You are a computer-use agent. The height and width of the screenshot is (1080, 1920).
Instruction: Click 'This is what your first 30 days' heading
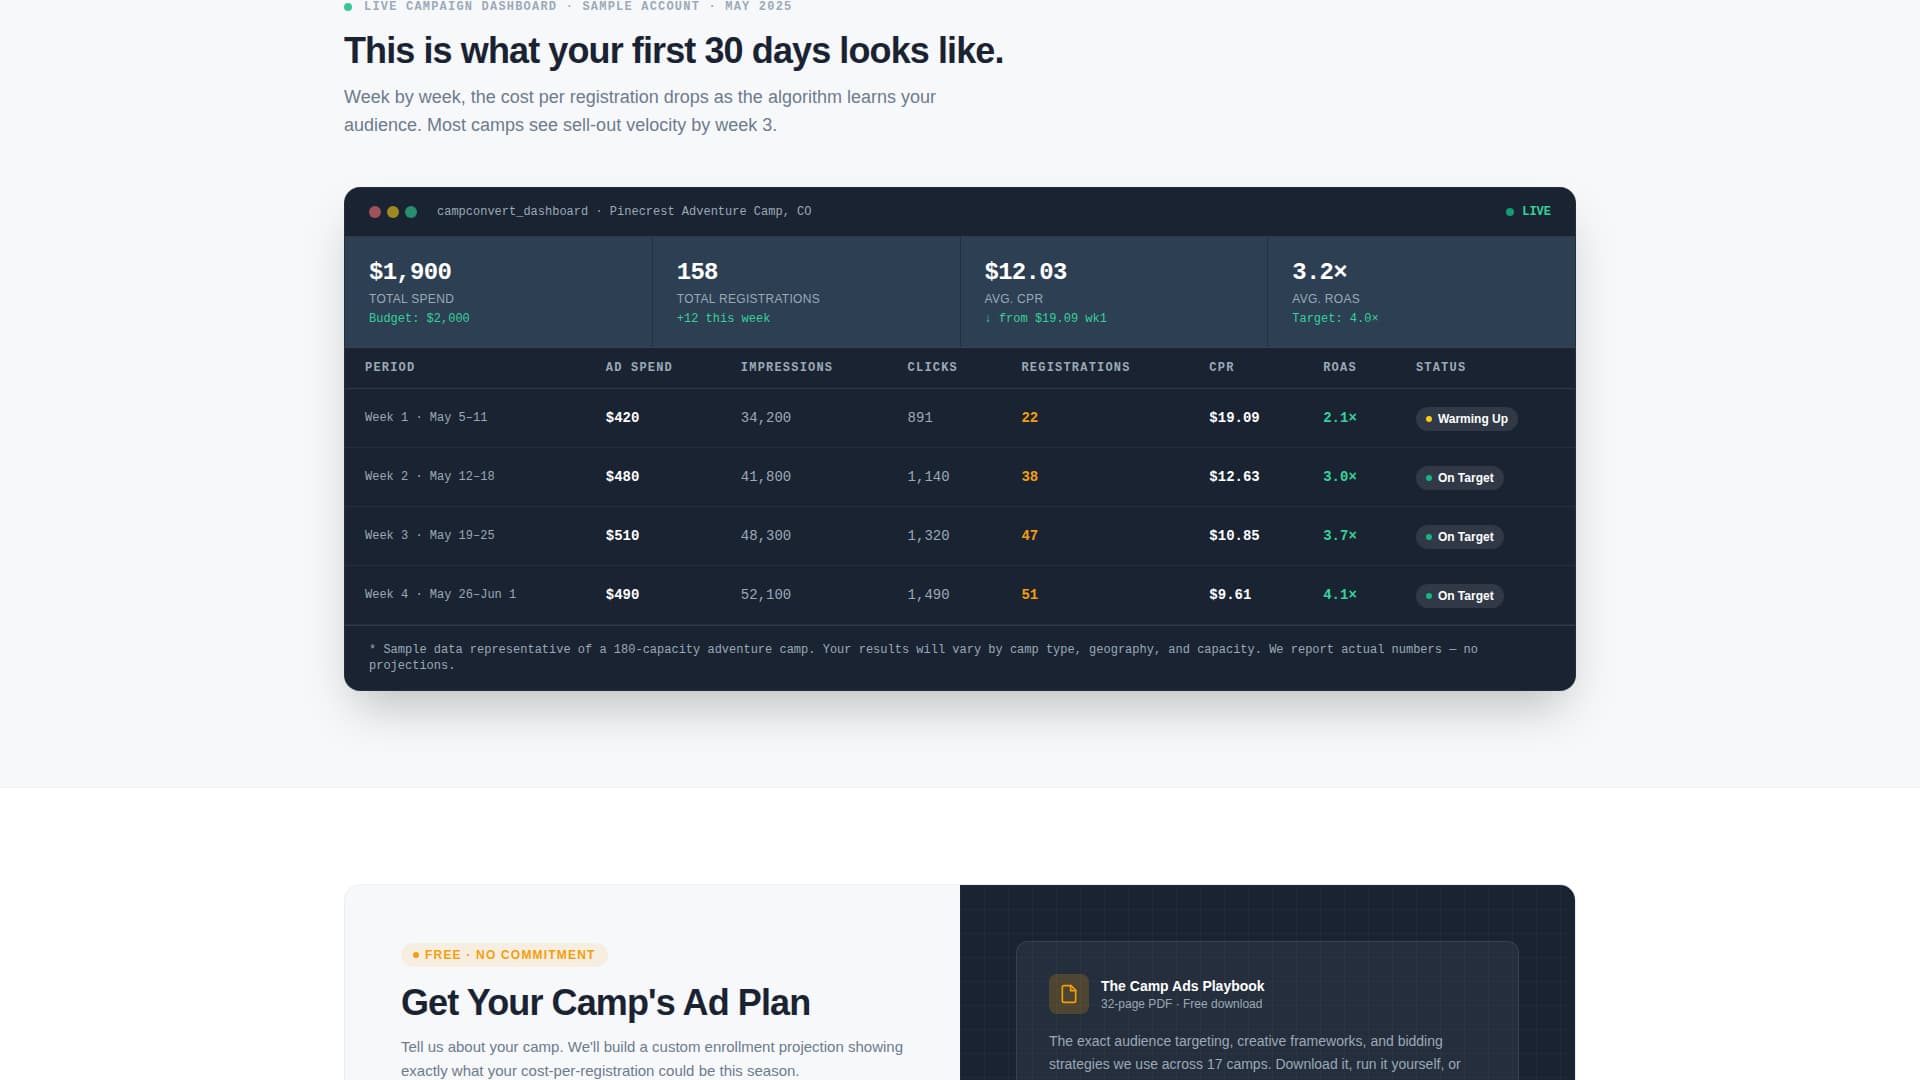(673, 51)
